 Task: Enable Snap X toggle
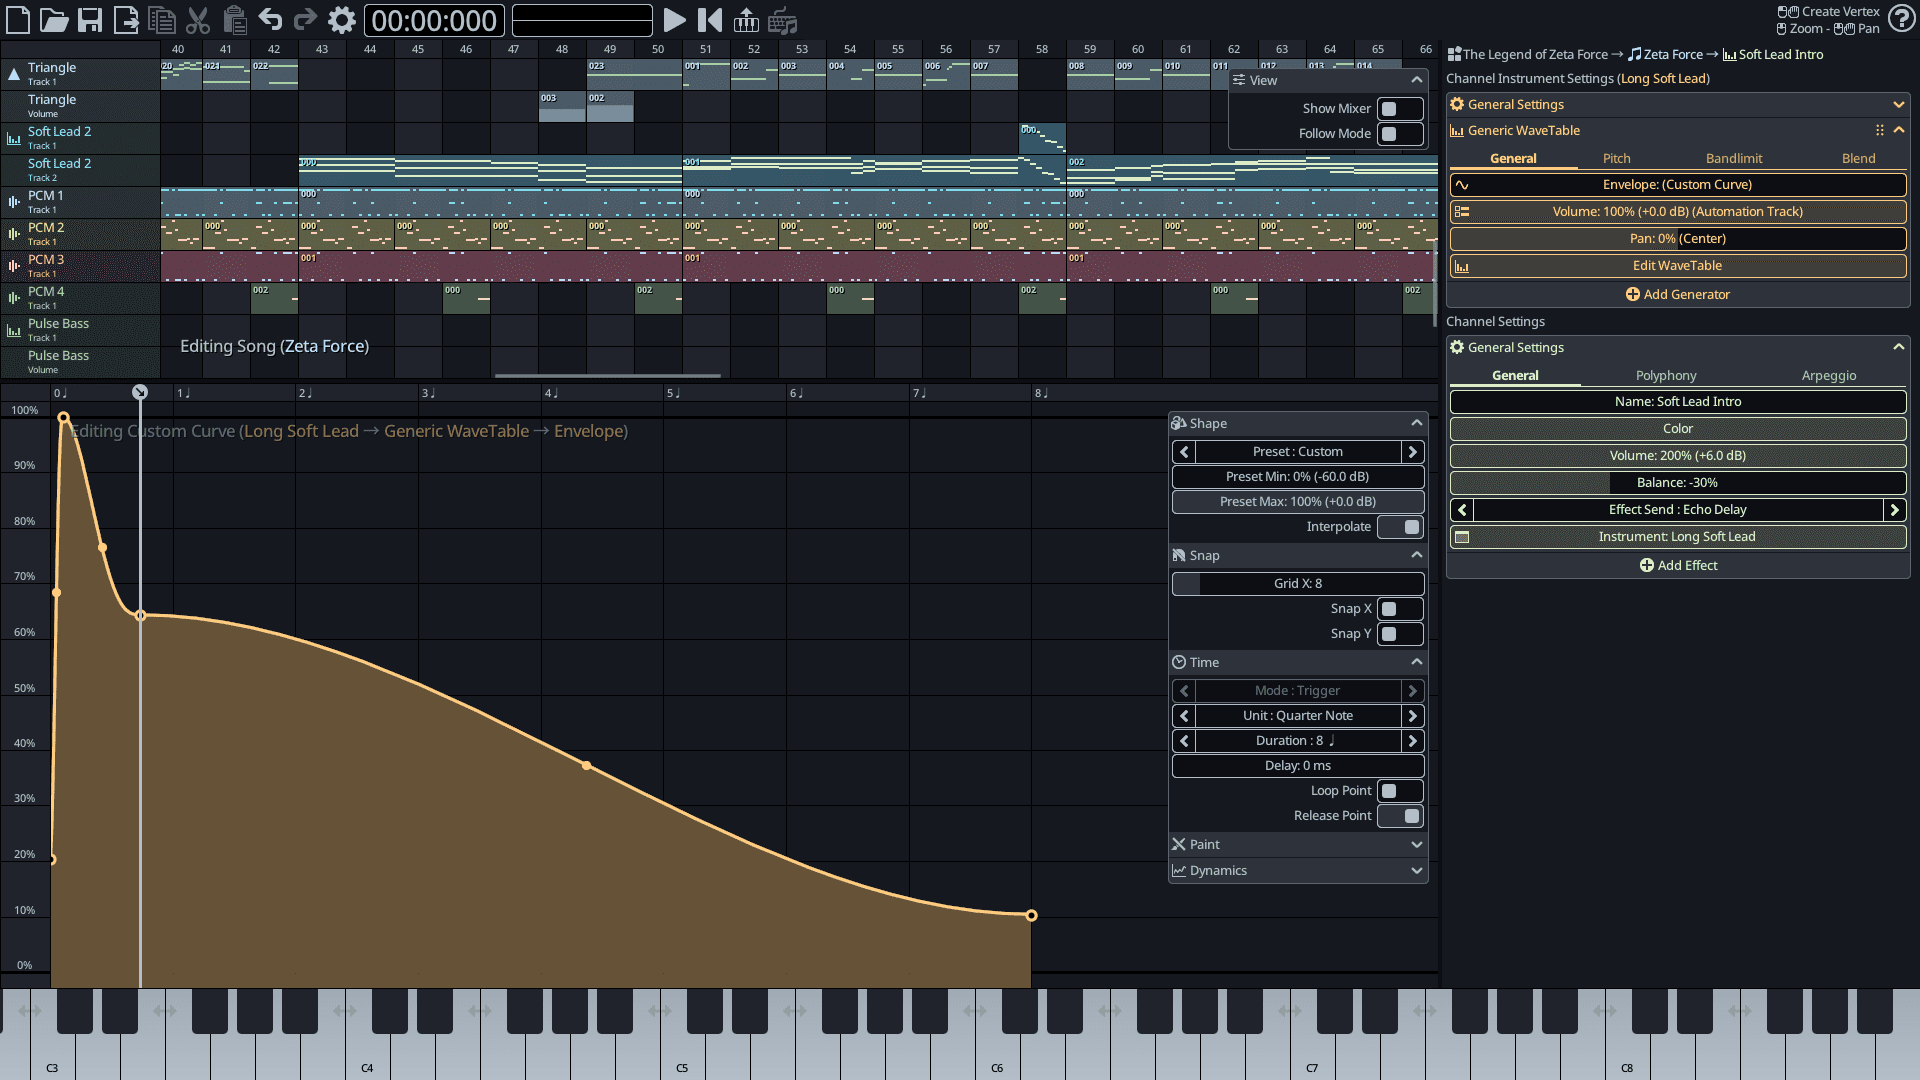[1399, 608]
